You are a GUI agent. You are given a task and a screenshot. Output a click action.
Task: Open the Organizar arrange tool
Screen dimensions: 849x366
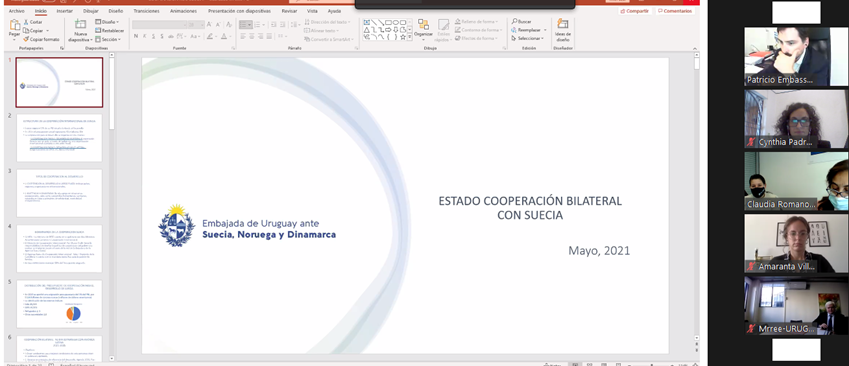(423, 30)
